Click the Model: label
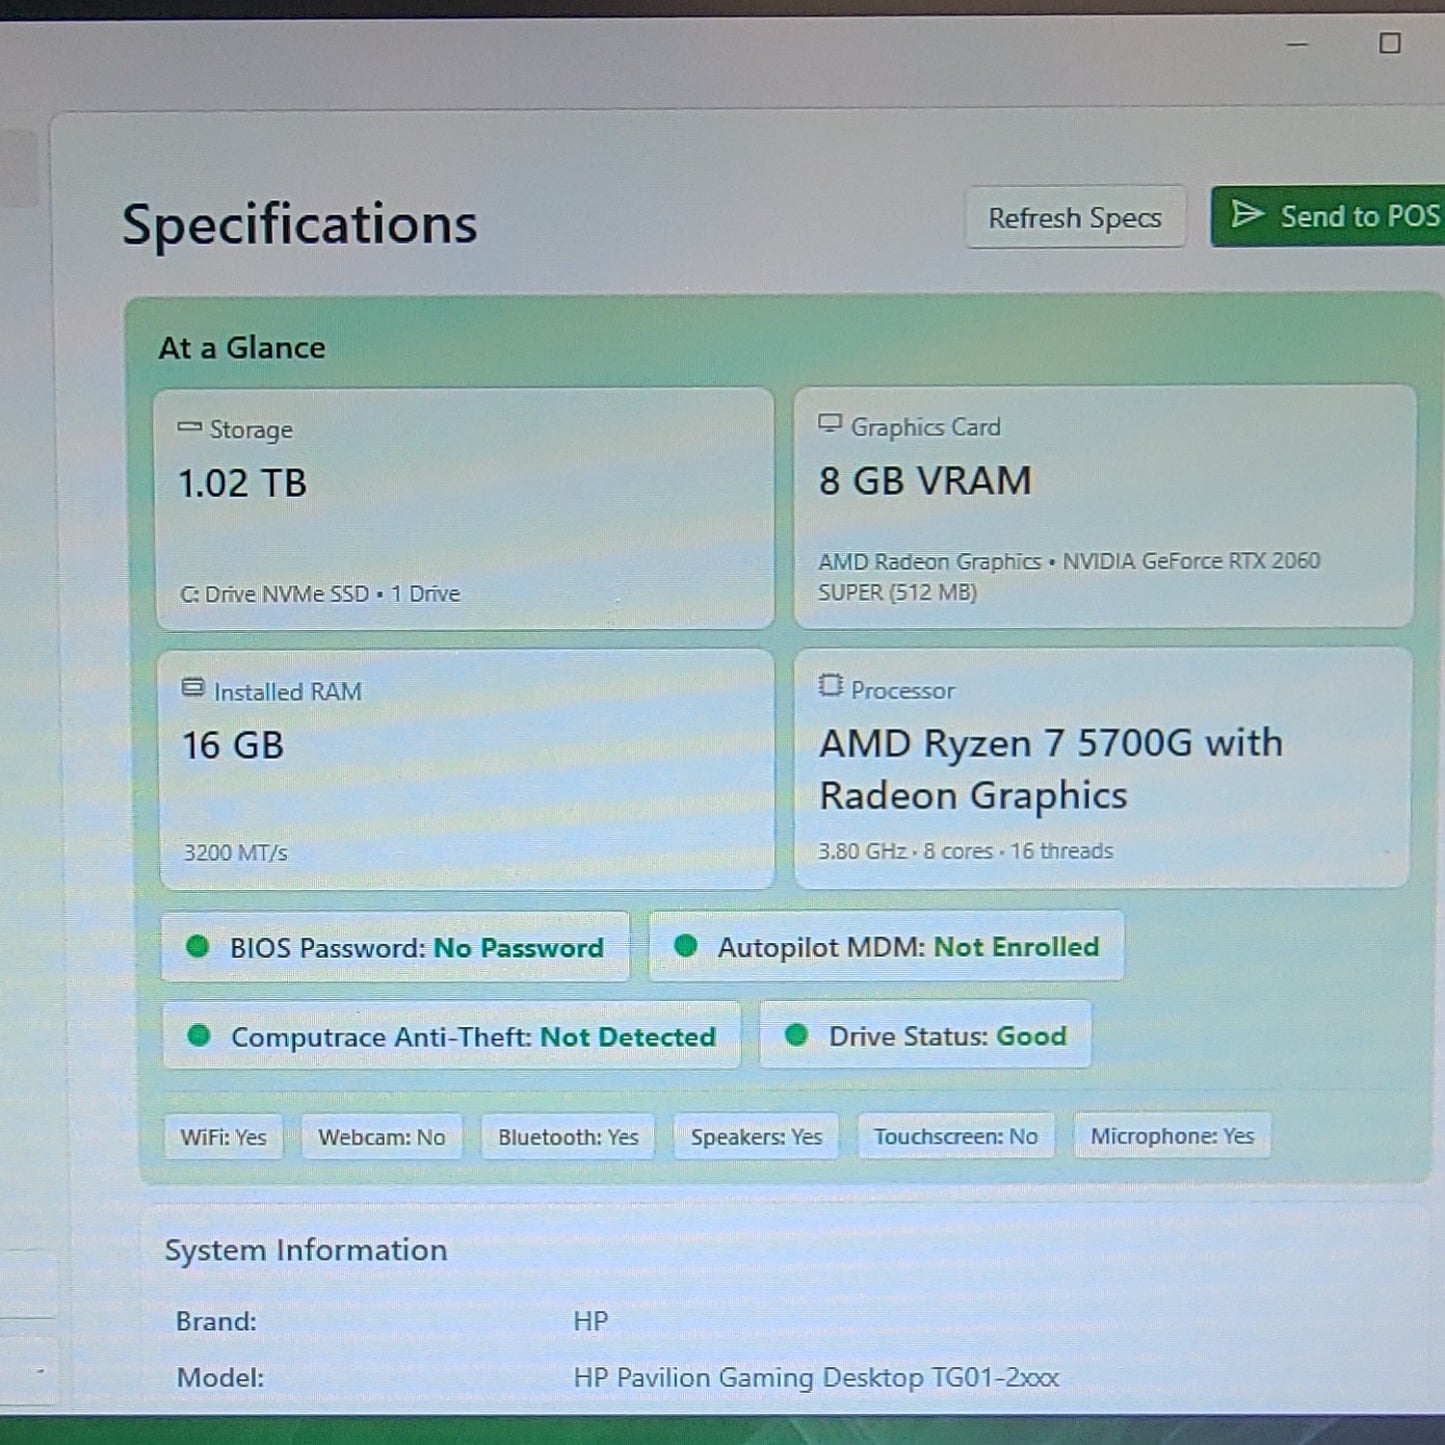The height and width of the screenshot is (1445, 1445). 220,1378
